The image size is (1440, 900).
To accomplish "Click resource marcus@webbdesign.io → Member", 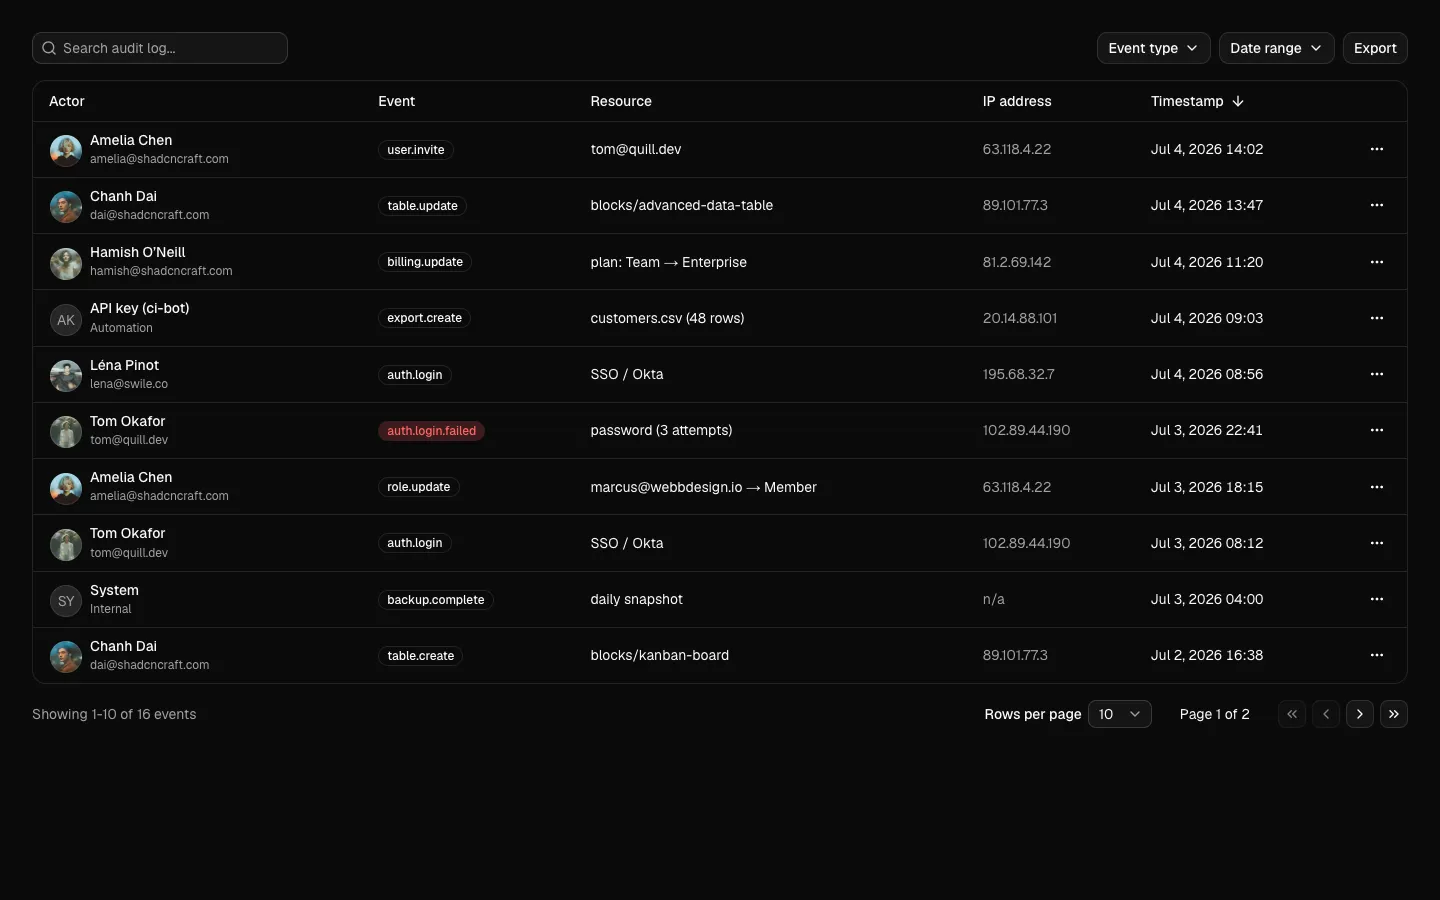I will 704,487.
